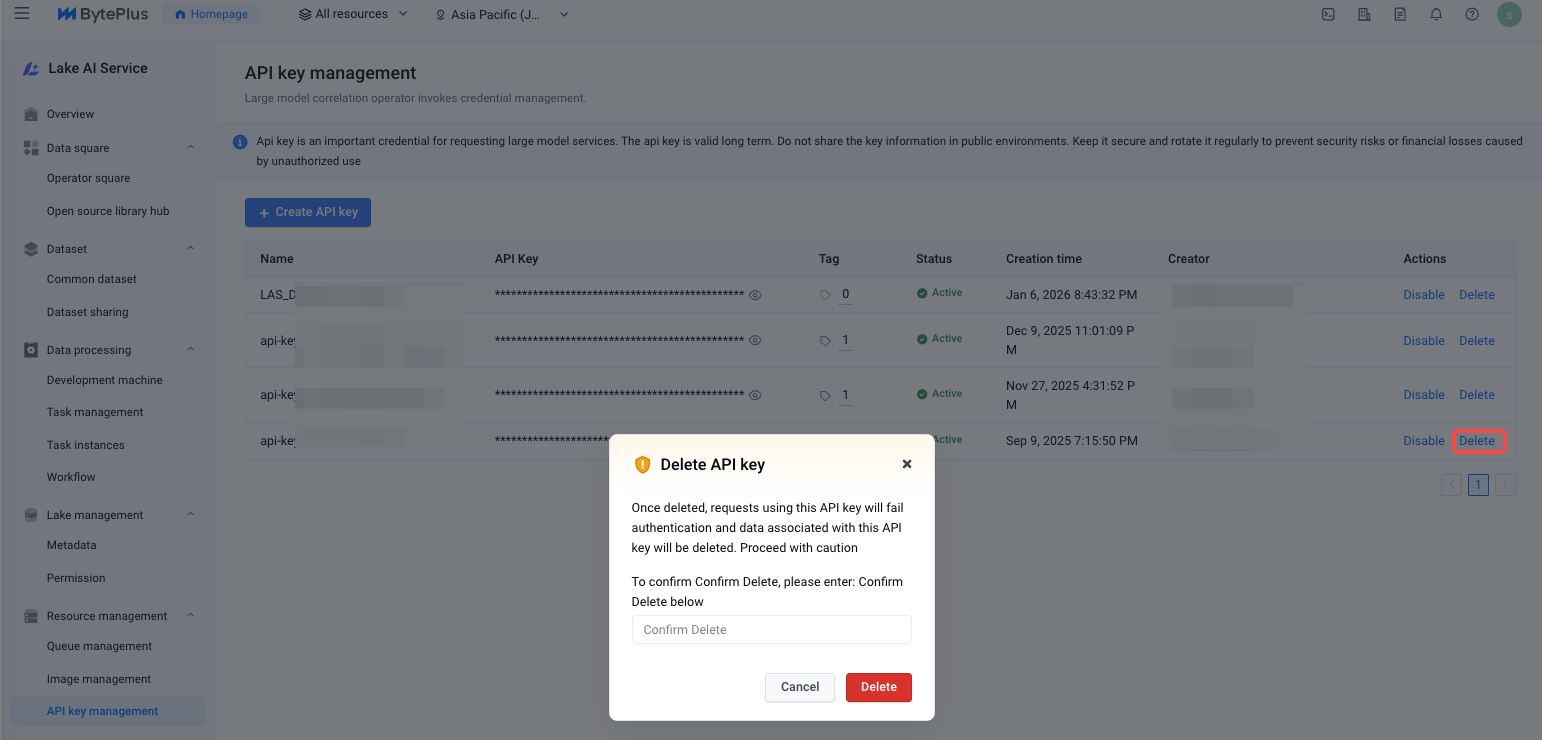
Task: Open Task management in sidebar
Action: pos(95,412)
